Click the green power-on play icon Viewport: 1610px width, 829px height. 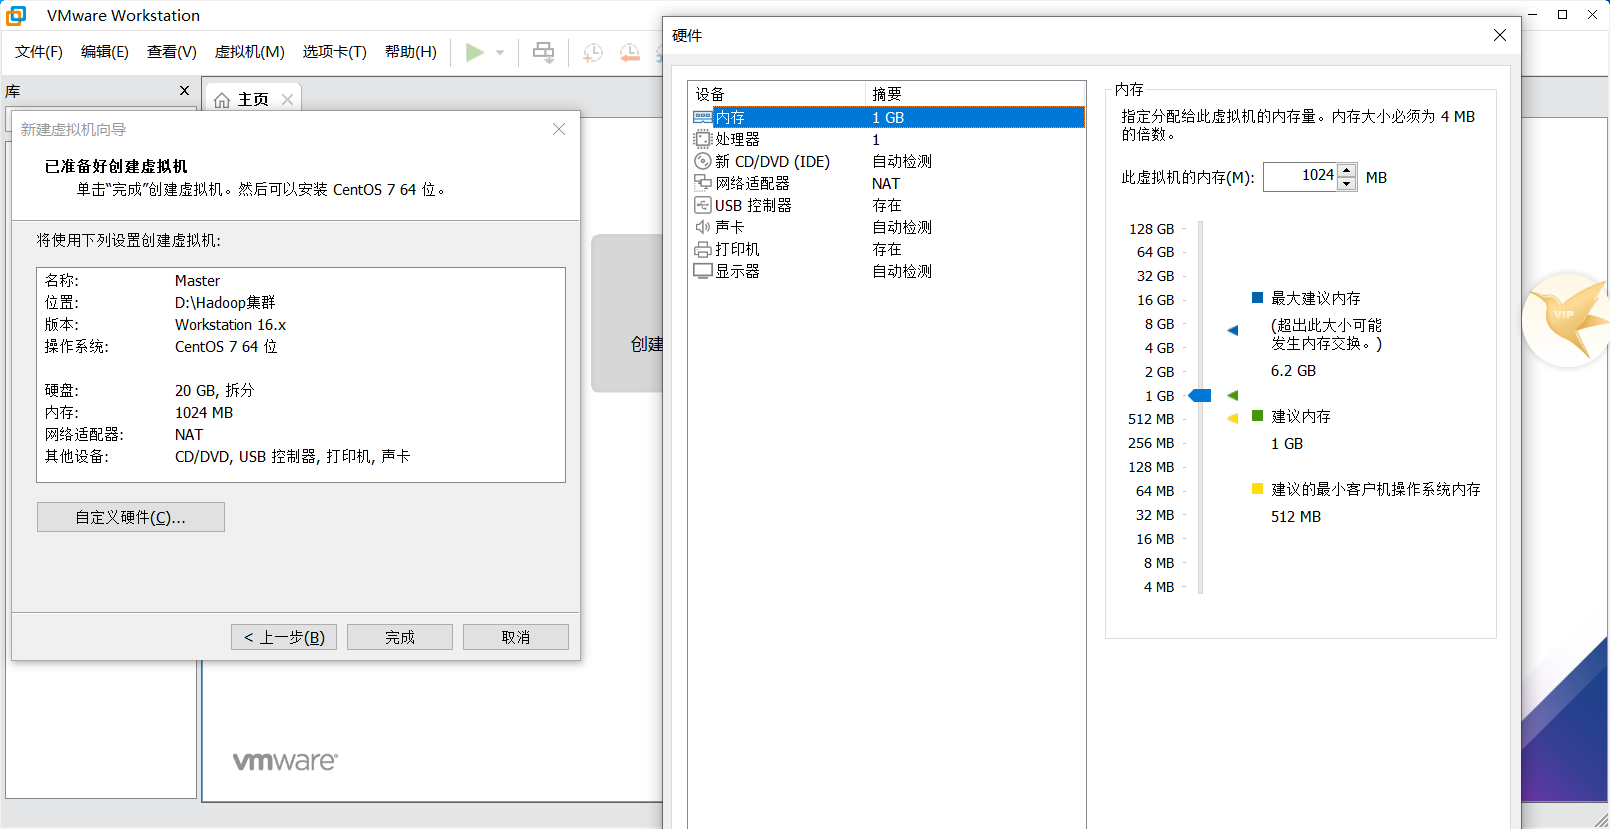tap(475, 52)
